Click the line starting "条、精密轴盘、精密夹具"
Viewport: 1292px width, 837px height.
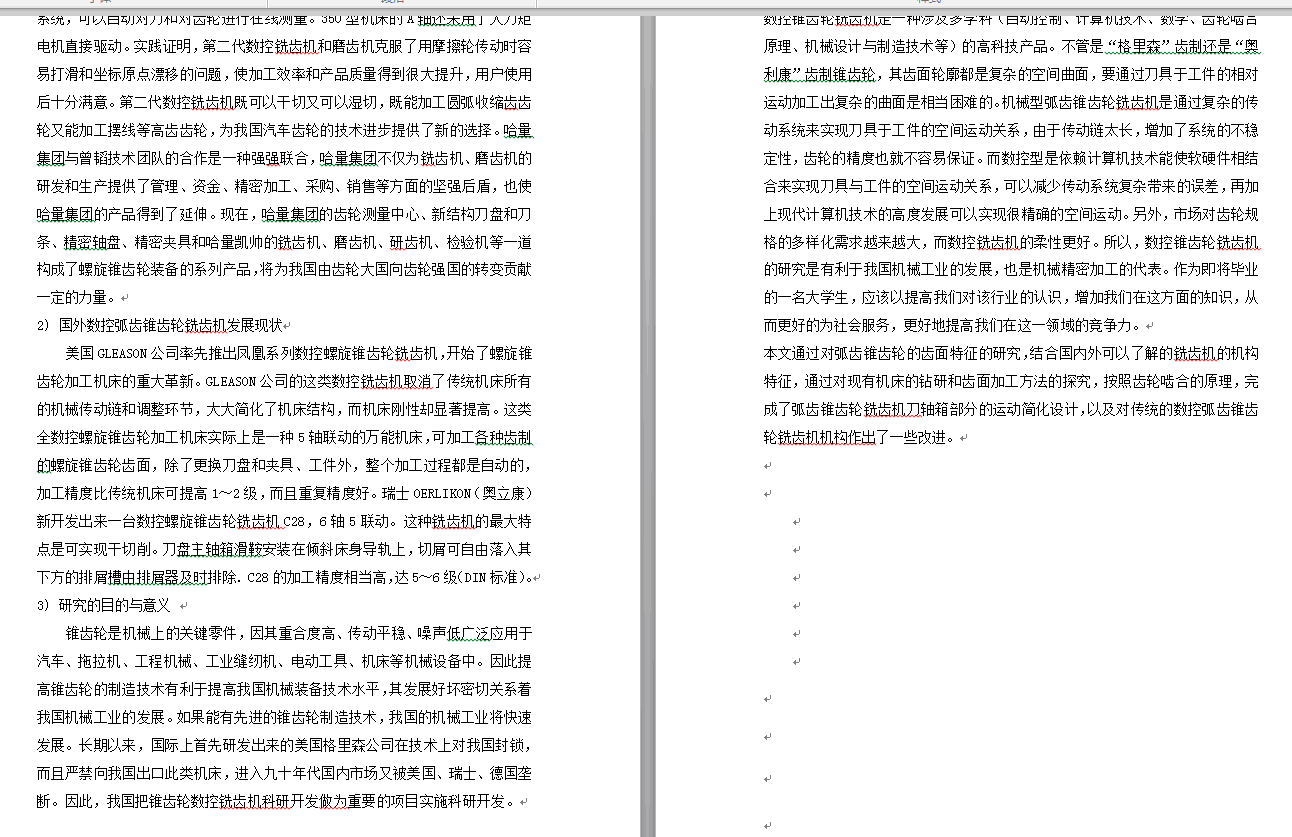[285, 241]
